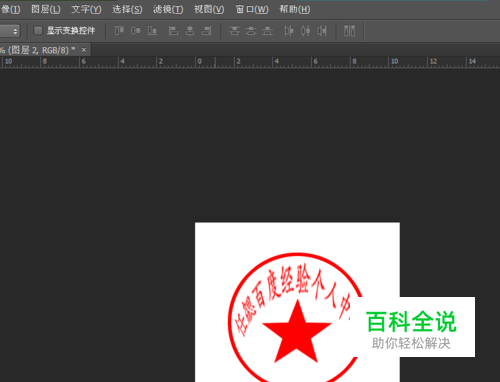Click distribute vertical centers icon
Image resolution: width=500 pixels, height=382 pixels.
tap(251, 31)
